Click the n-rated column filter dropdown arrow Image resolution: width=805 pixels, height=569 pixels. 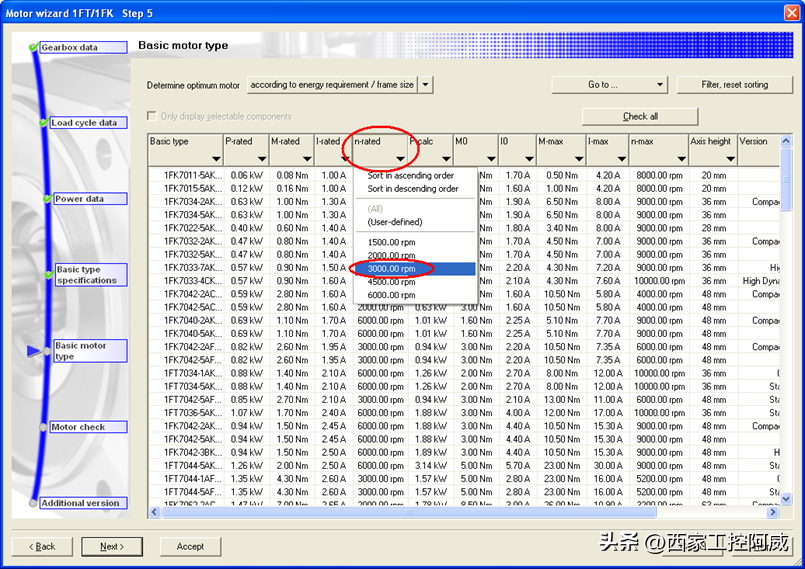pyautogui.click(x=399, y=159)
